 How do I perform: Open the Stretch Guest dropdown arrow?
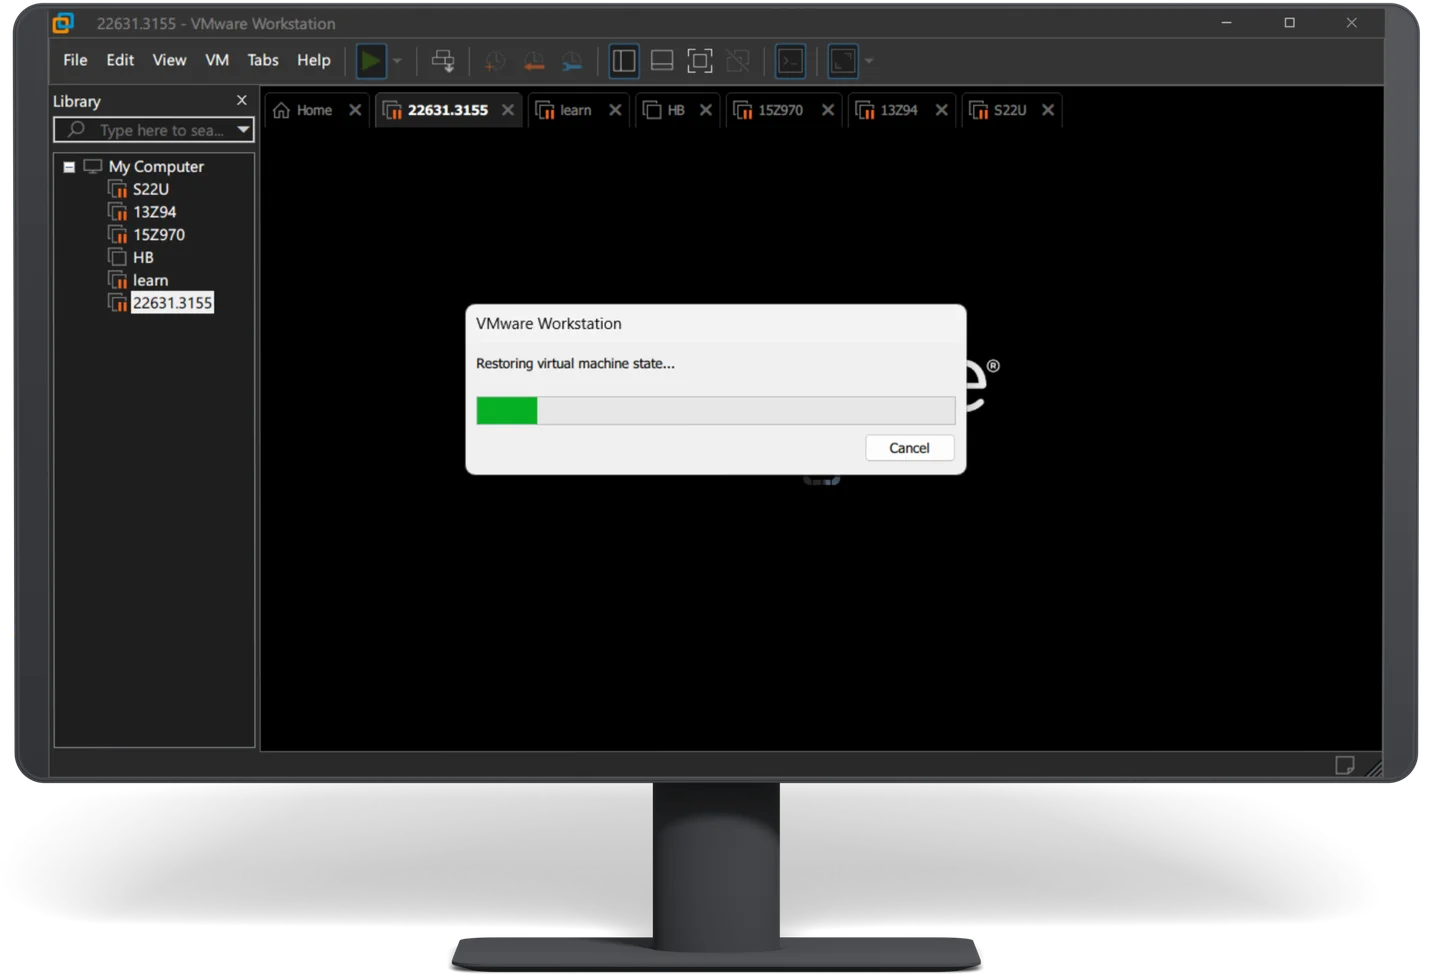click(869, 61)
